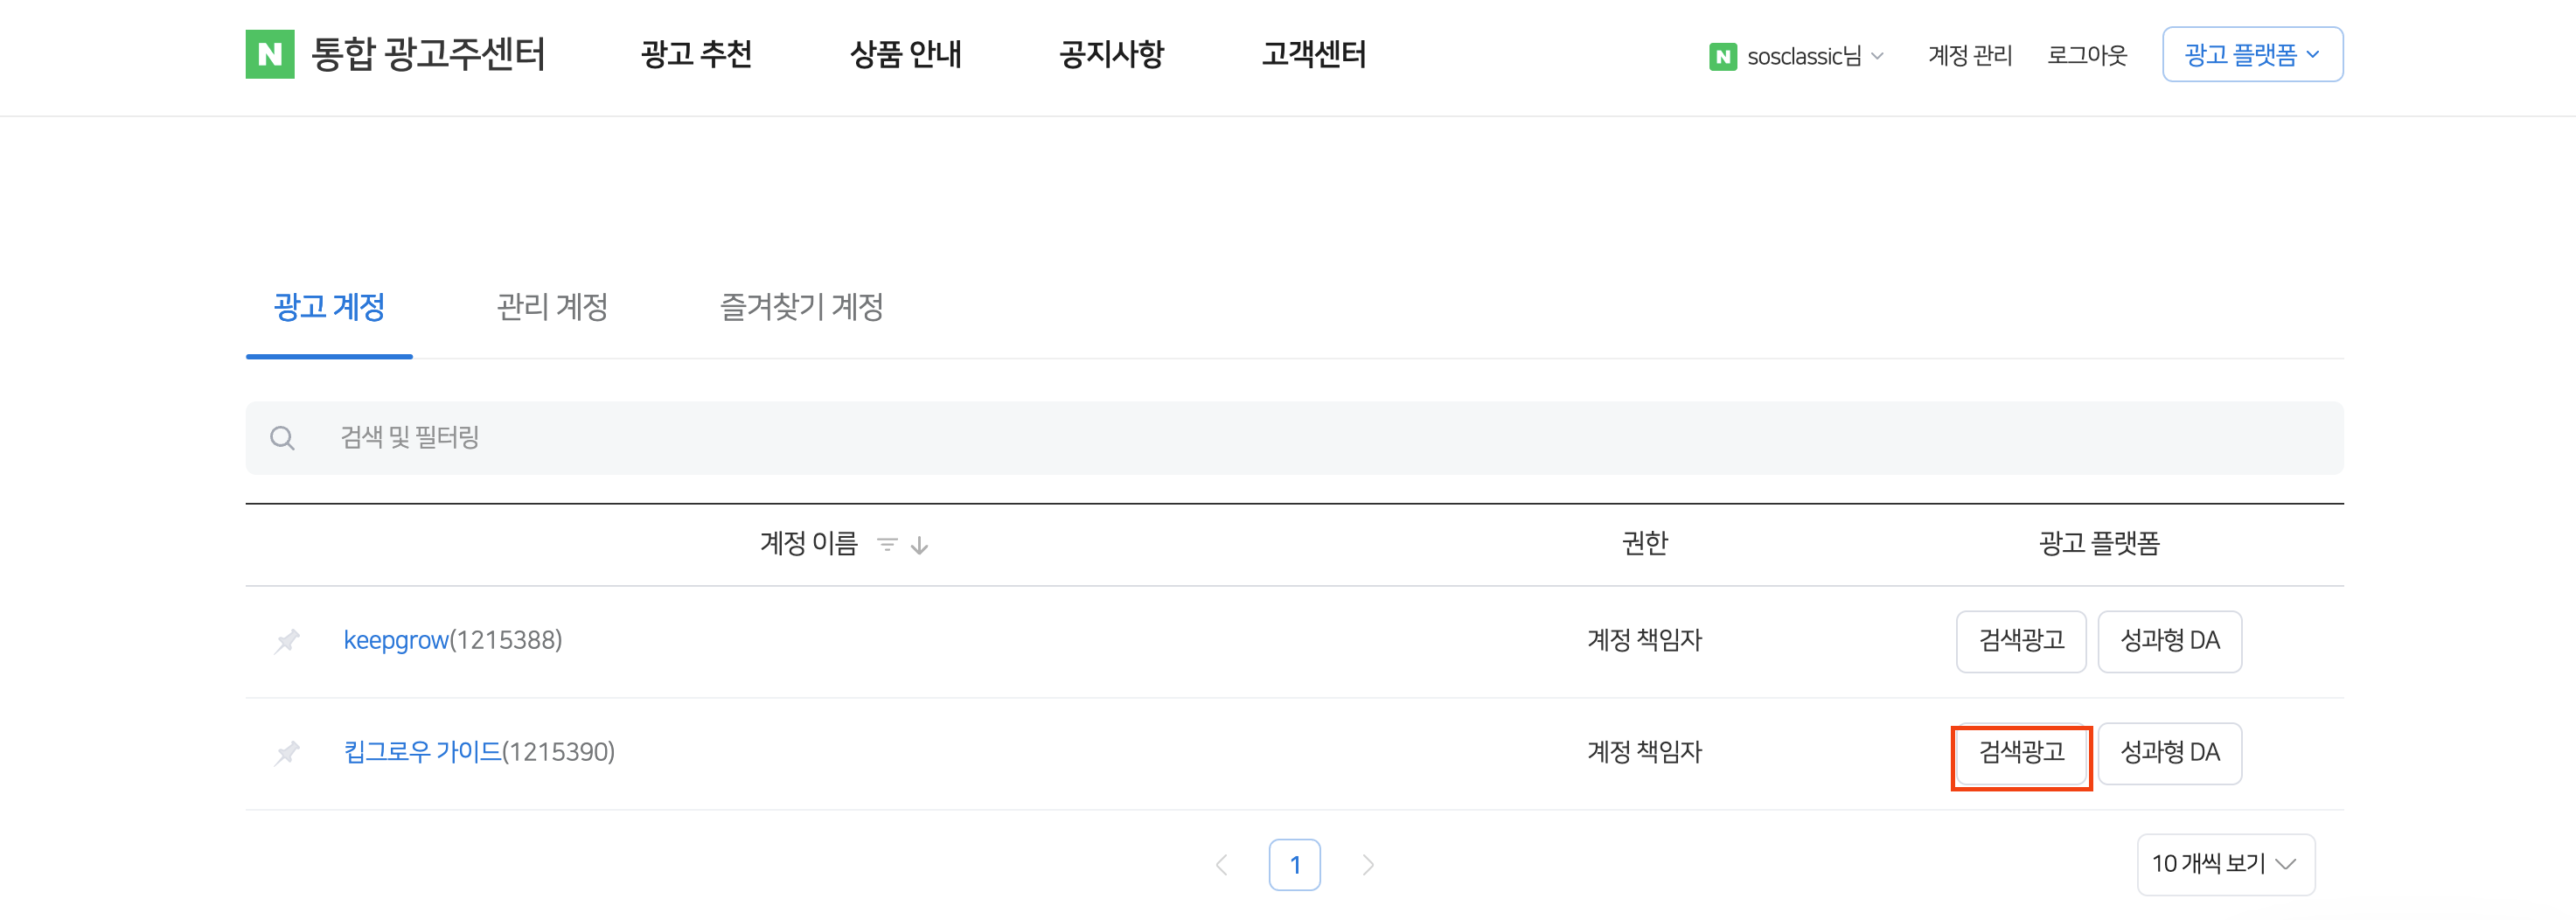
Task: Open the 광고 추천 menu
Action: (696, 54)
